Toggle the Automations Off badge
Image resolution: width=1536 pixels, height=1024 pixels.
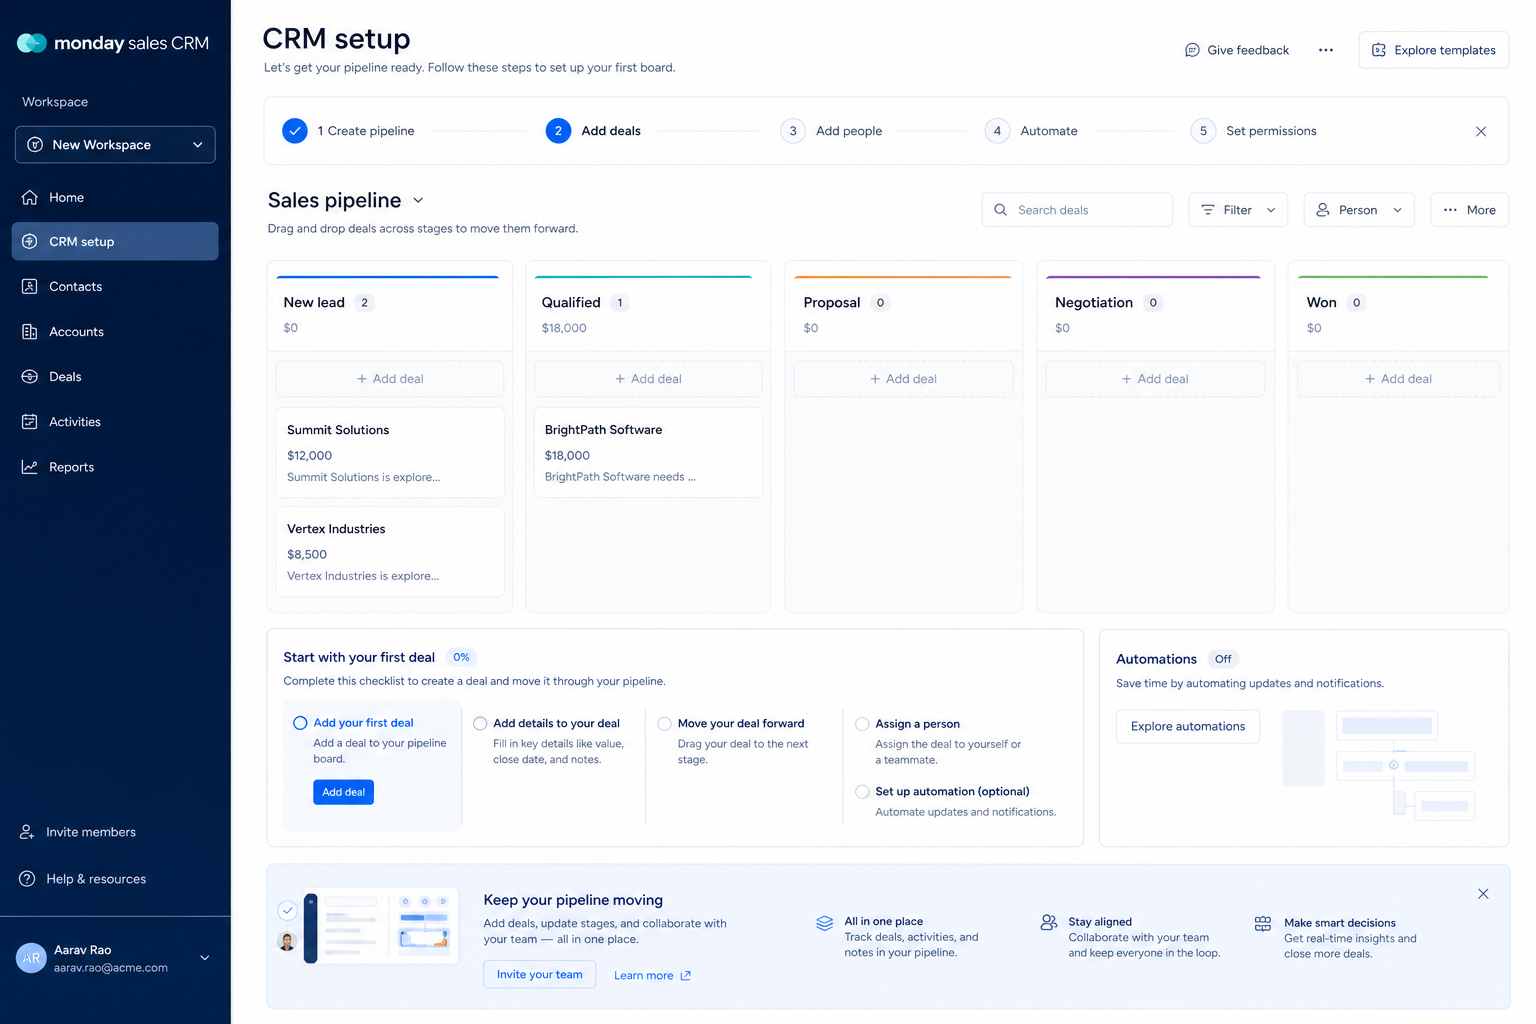1223,659
